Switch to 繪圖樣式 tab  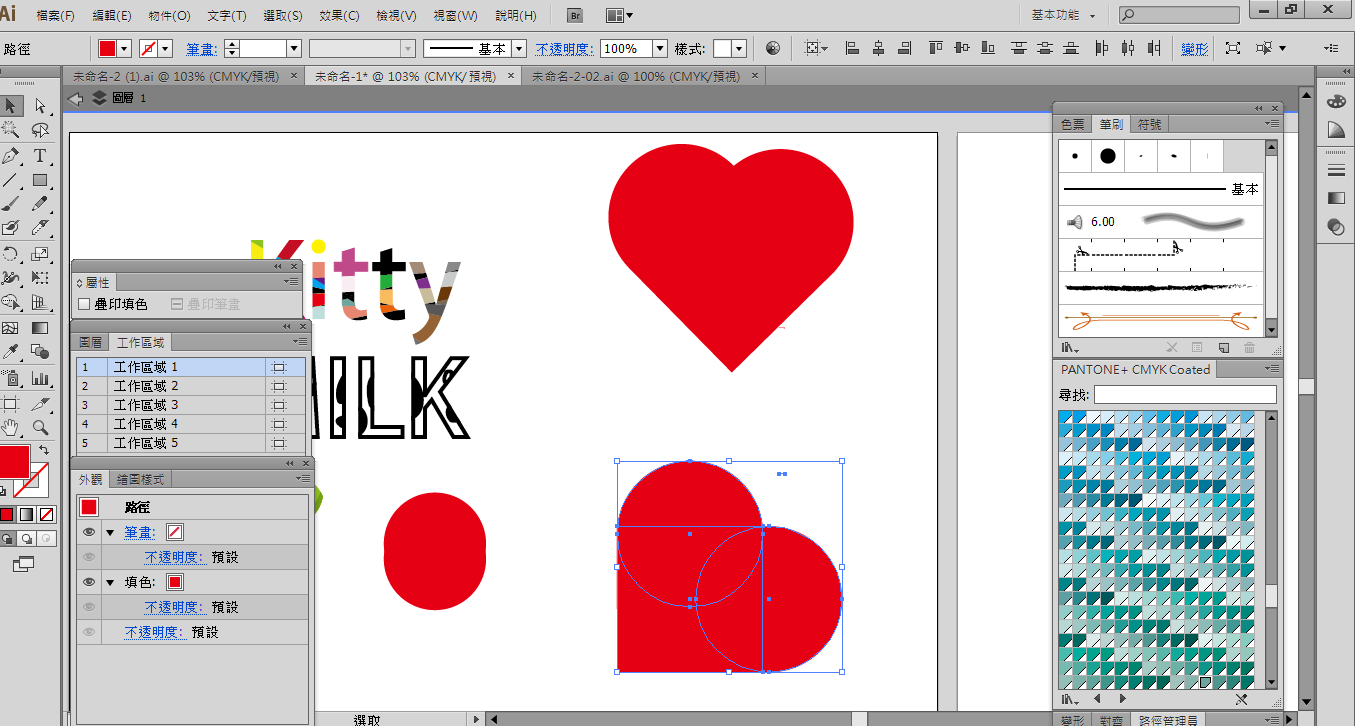(x=142, y=480)
